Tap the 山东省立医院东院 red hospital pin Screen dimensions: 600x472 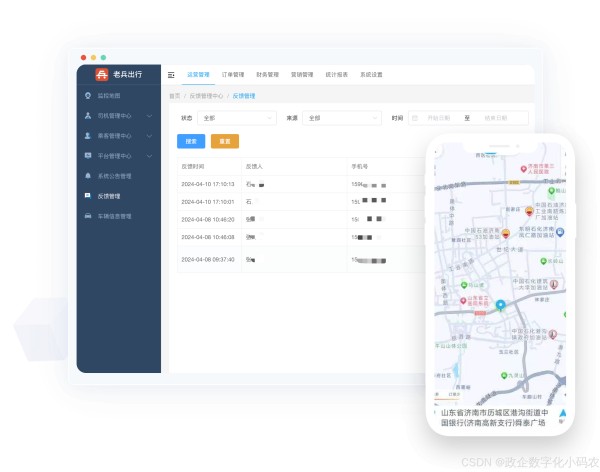click(x=463, y=301)
